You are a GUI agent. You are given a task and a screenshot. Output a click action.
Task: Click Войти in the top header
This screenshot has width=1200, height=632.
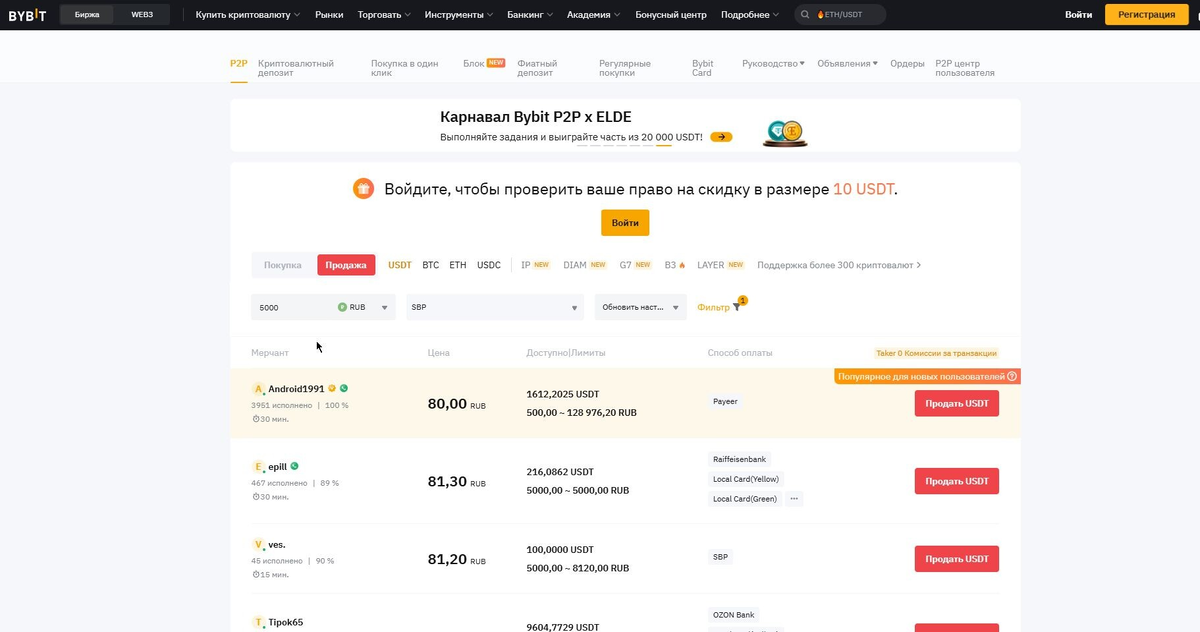pos(1078,15)
